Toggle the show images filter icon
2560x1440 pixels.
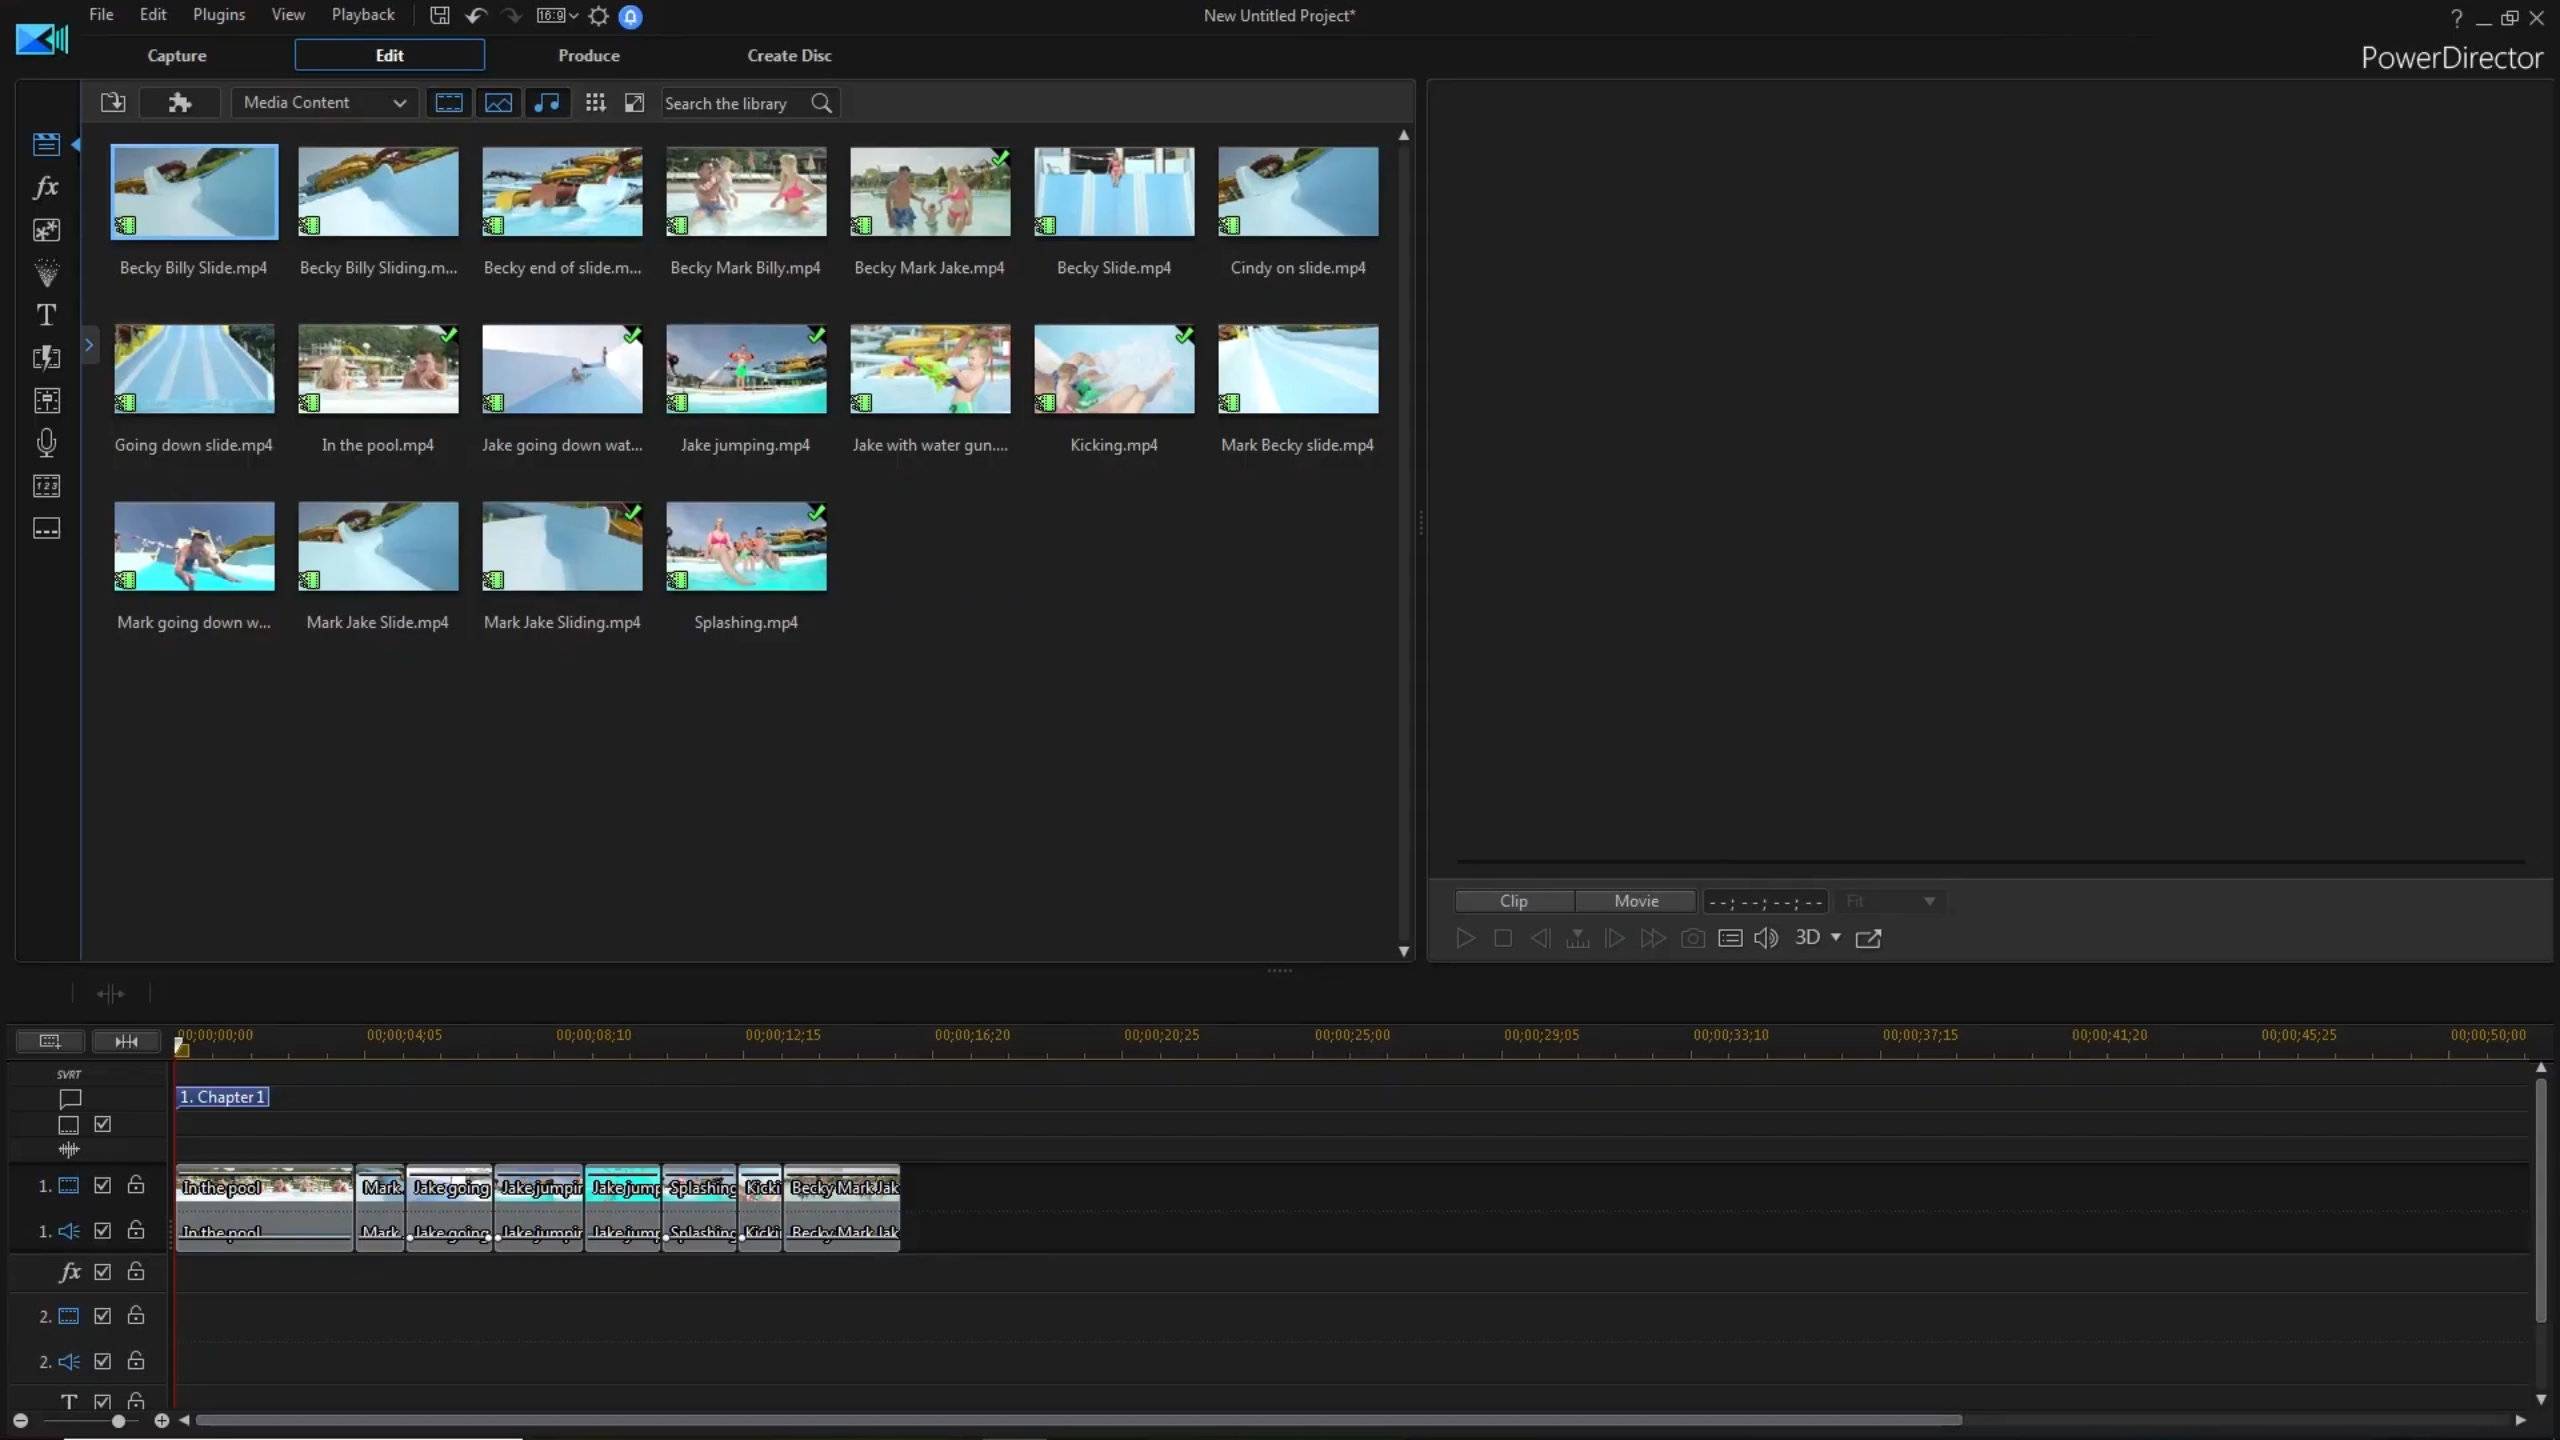498,102
